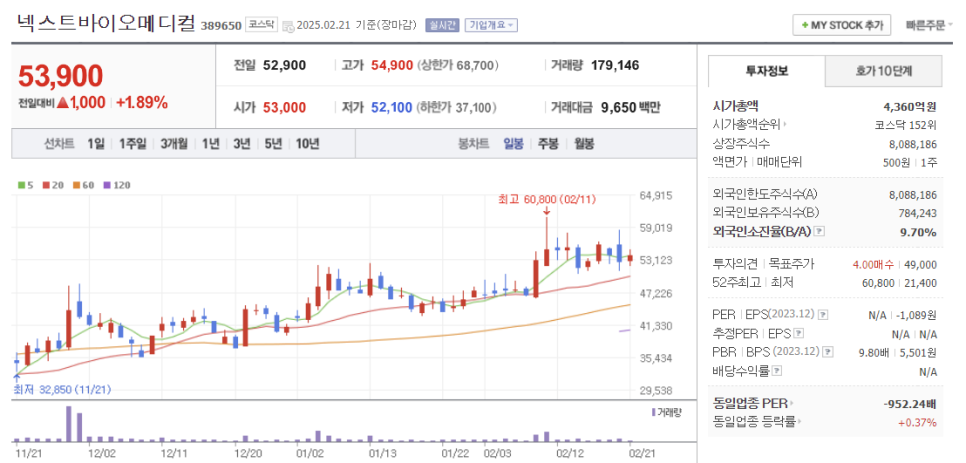966x463 pixels.
Task: Click the -1,089원 EPS value
Action: [914, 315]
